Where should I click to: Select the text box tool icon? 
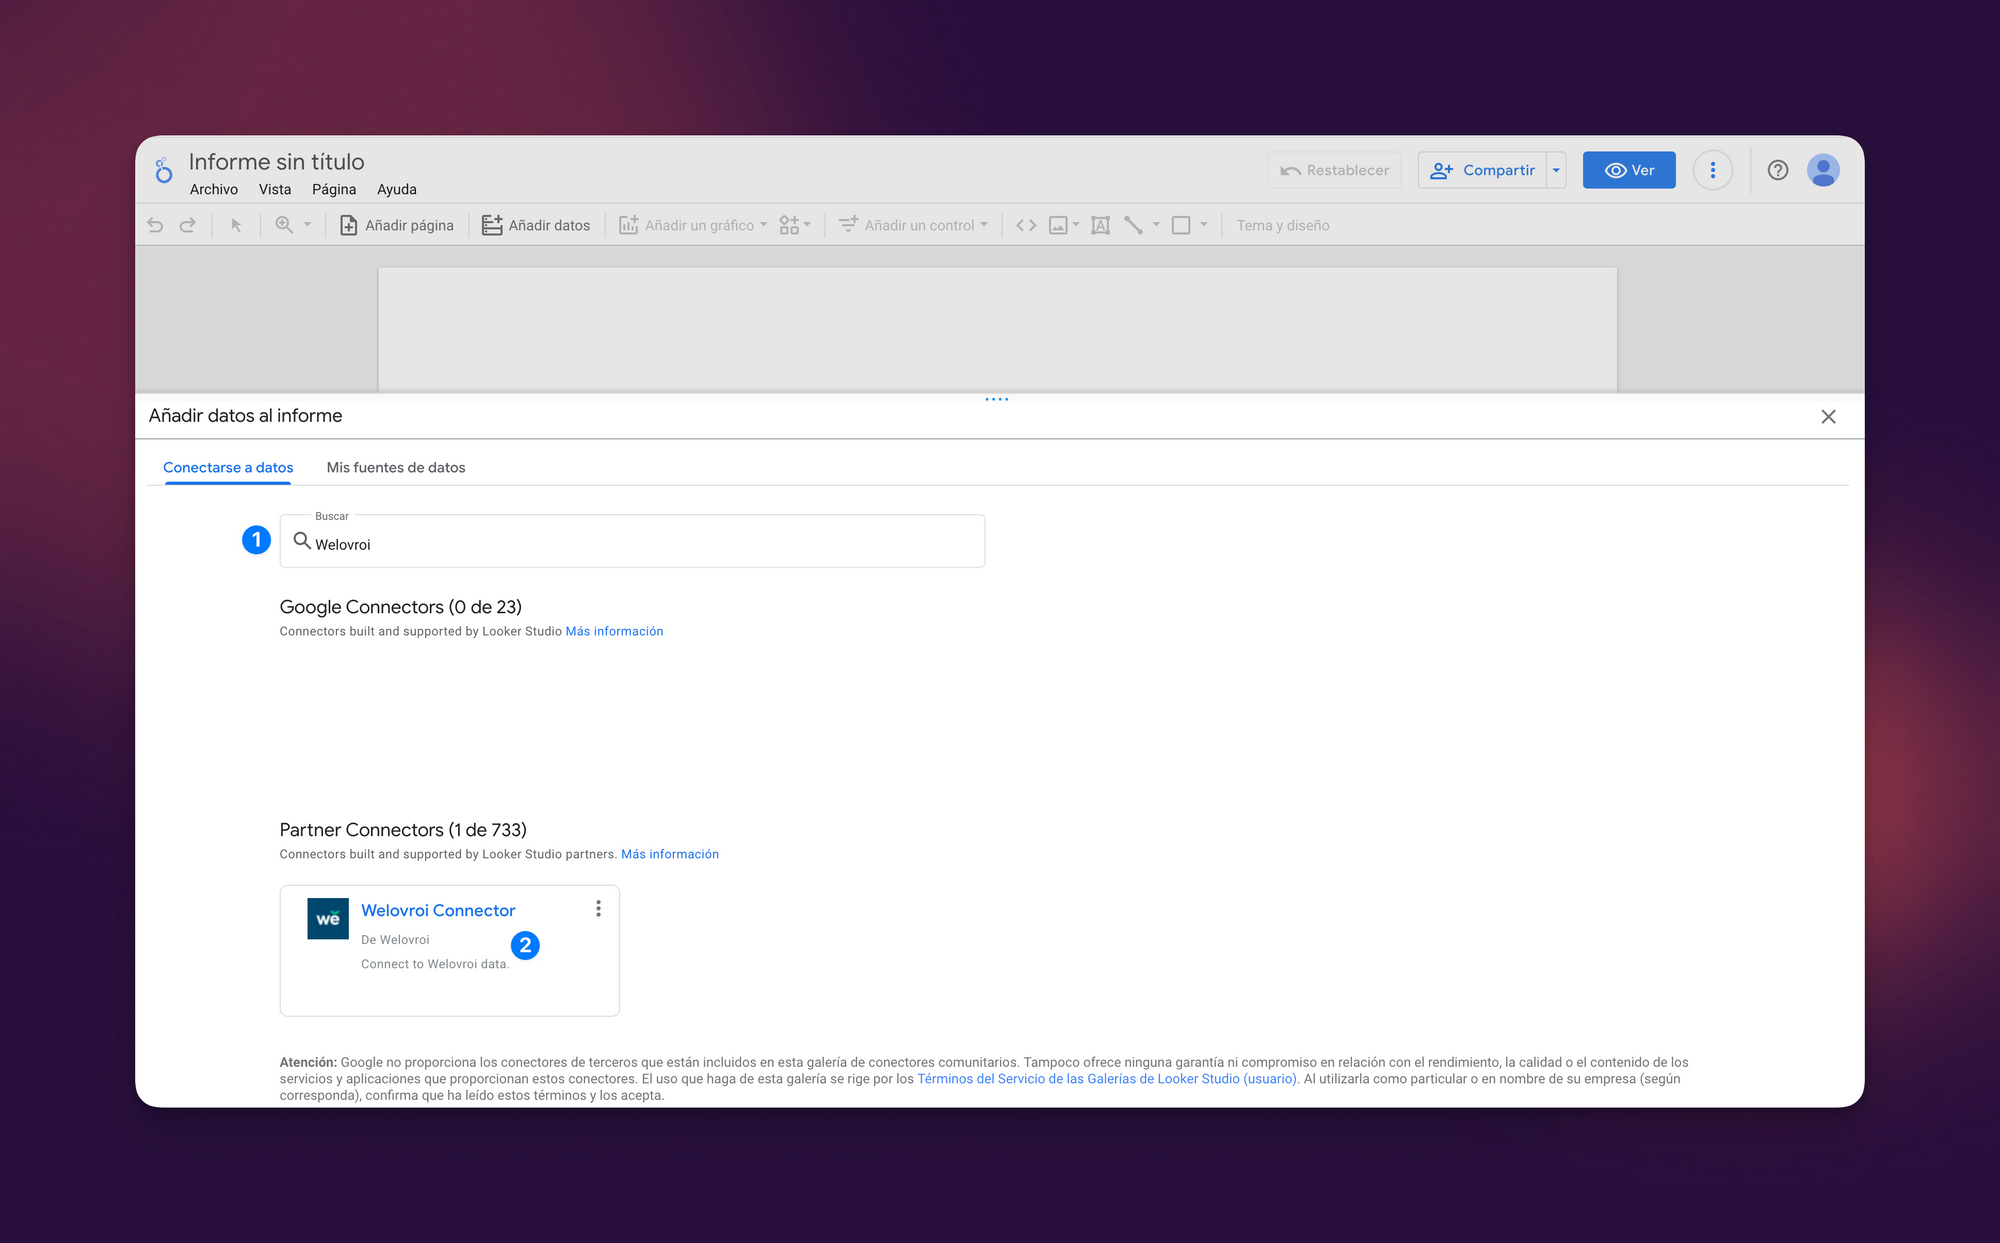(1100, 226)
